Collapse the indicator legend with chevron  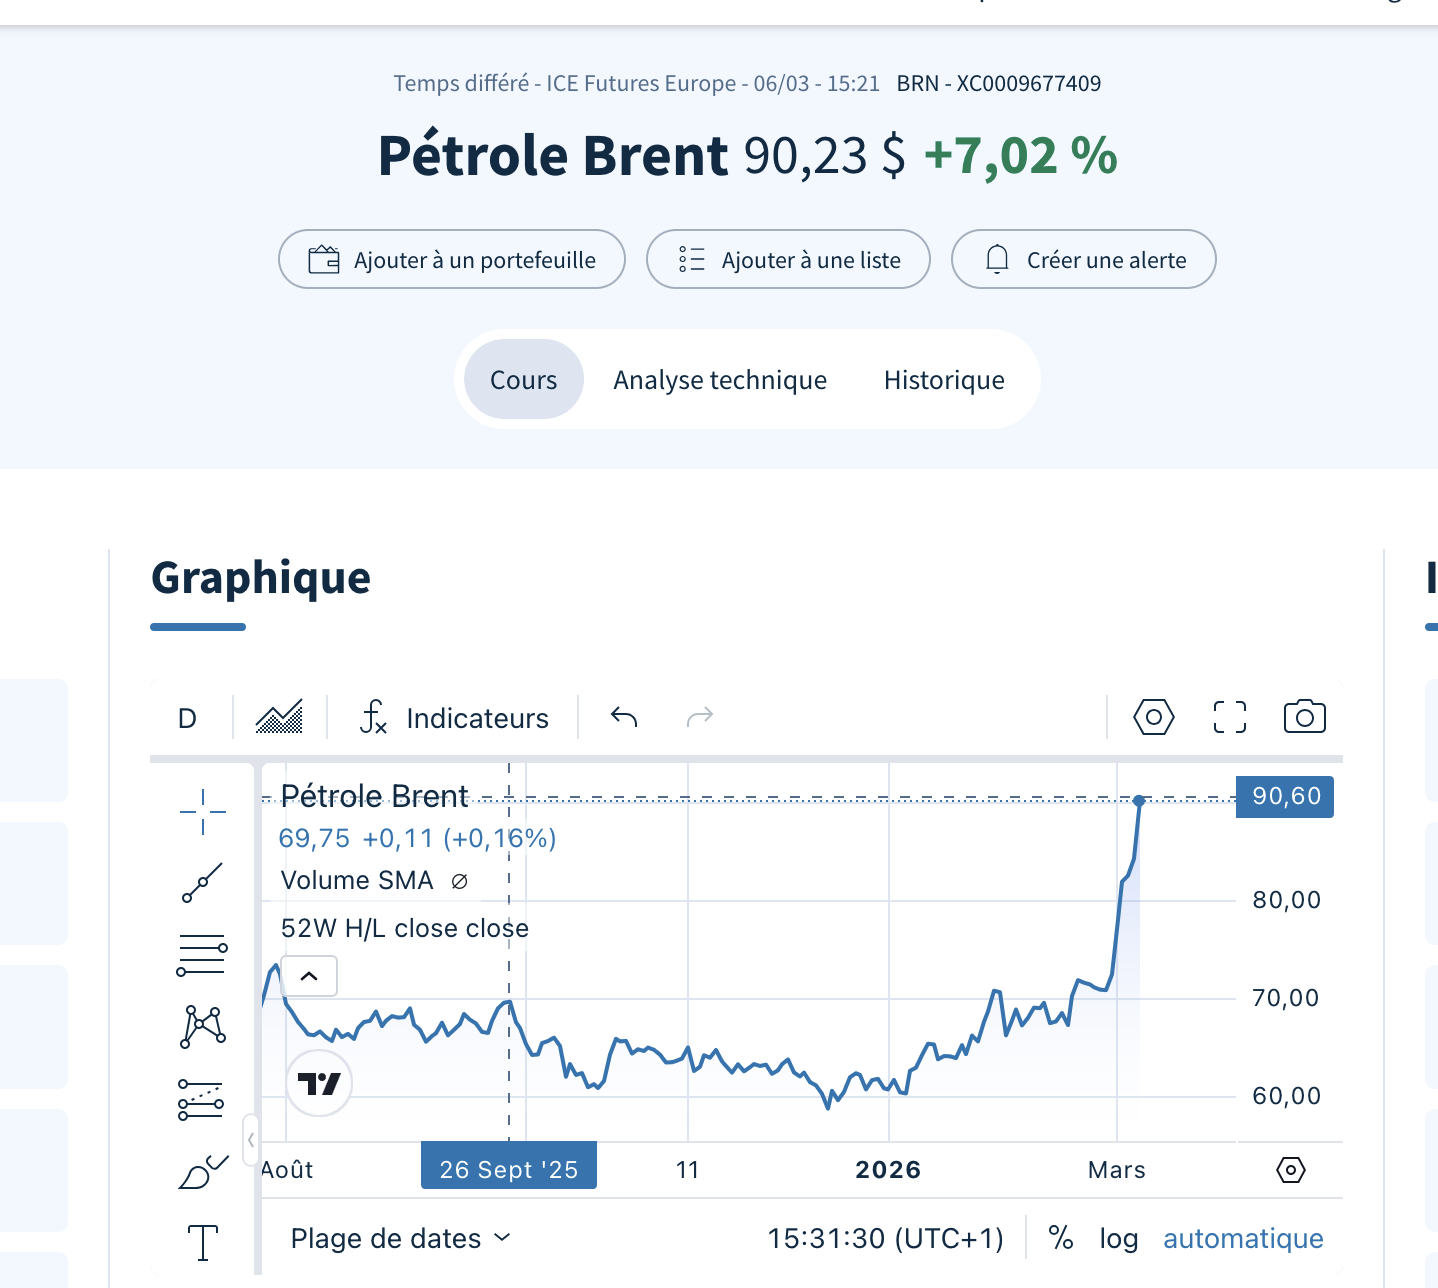[x=309, y=976]
